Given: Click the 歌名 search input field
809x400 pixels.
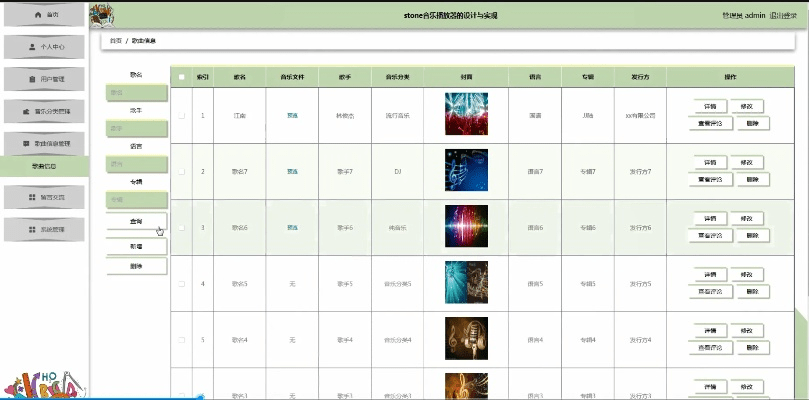Looking at the screenshot, I should tap(136, 93).
